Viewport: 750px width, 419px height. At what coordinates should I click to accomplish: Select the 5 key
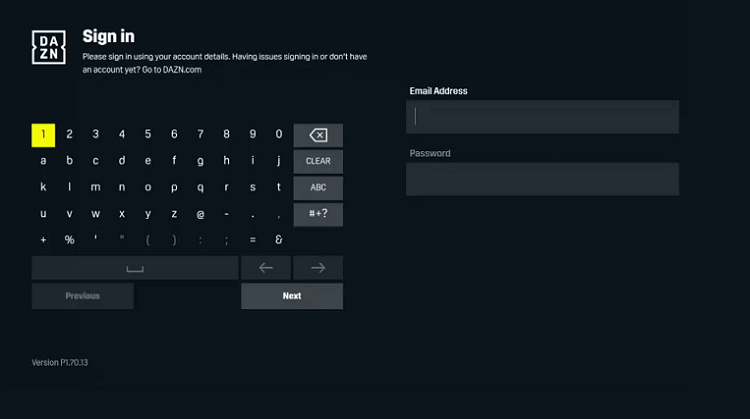148,135
